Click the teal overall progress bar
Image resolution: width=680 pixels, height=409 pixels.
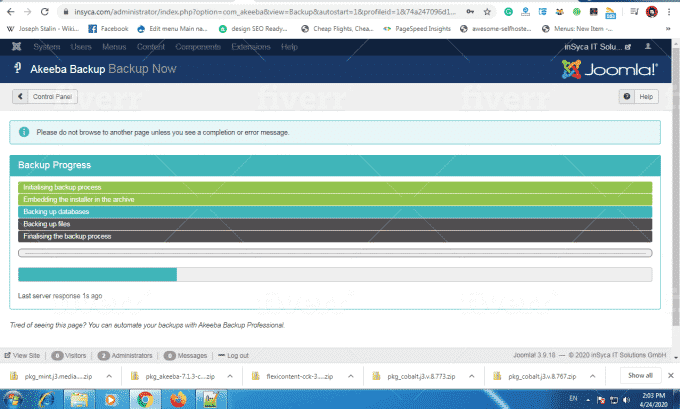[335, 275]
